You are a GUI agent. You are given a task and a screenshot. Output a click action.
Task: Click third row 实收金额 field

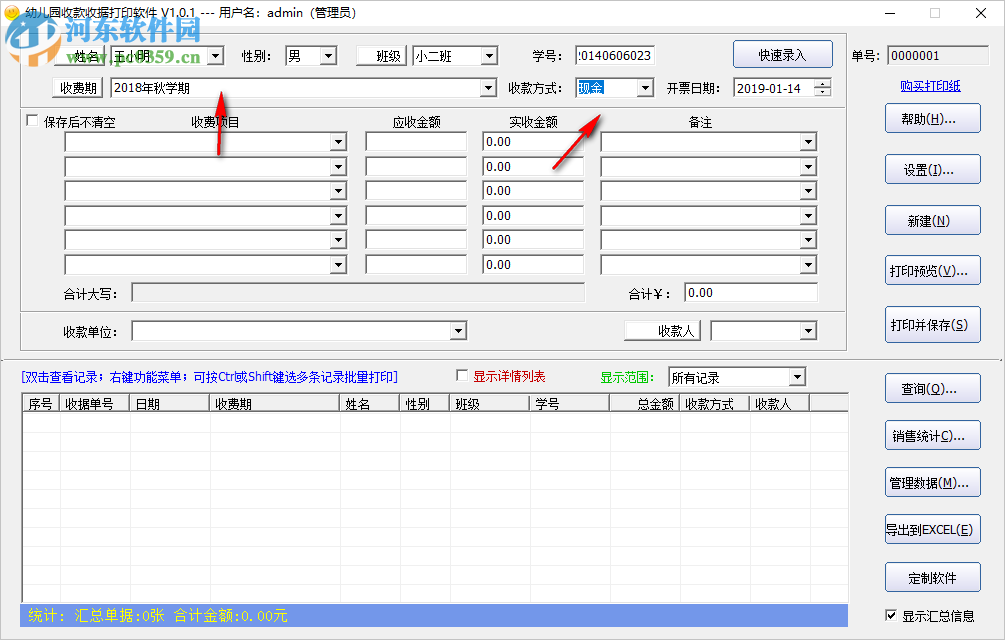coord(533,191)
